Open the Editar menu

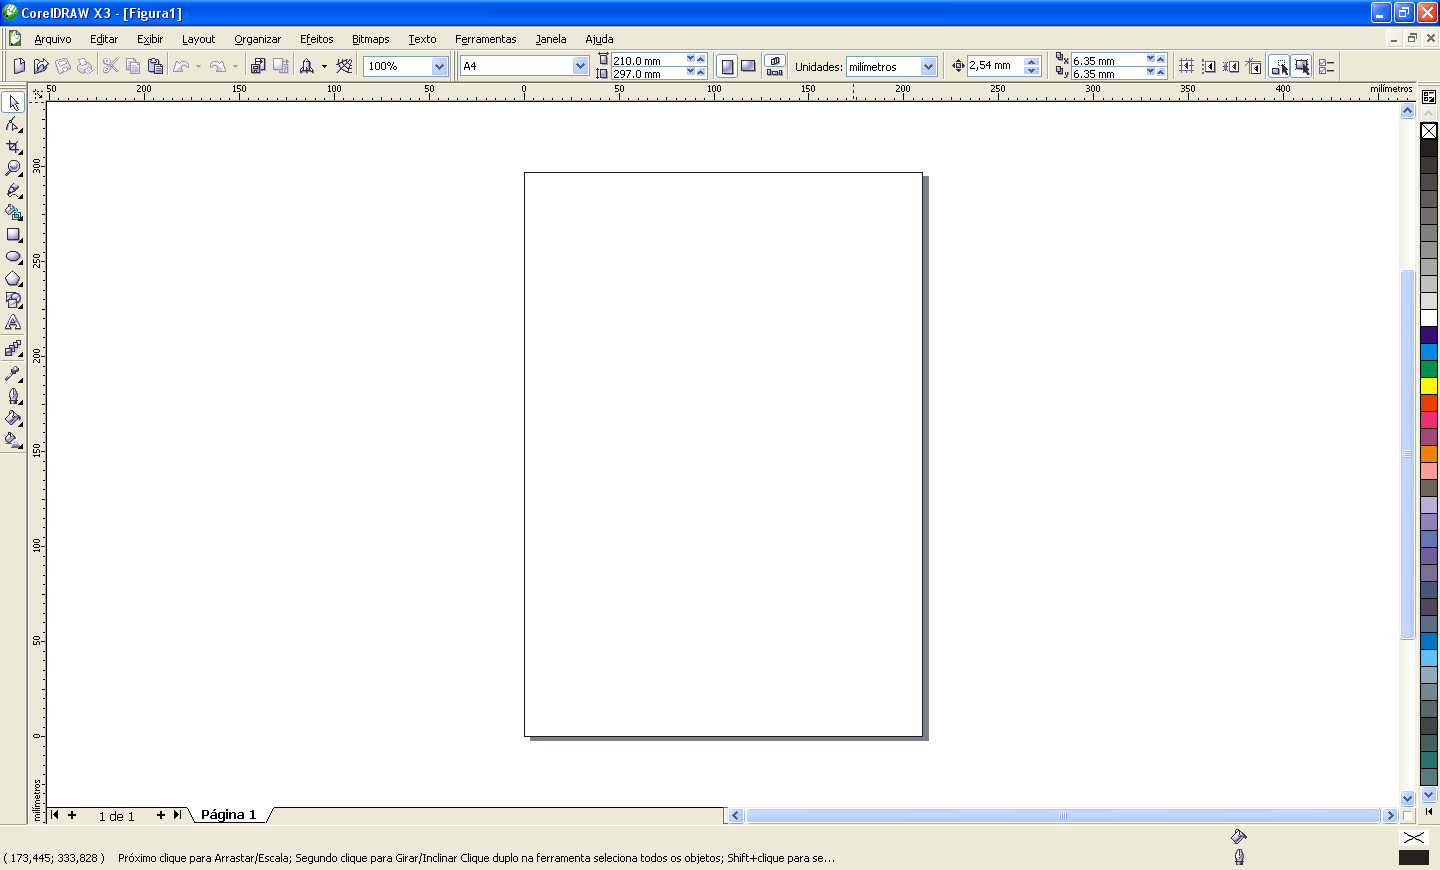coord(104,39)
